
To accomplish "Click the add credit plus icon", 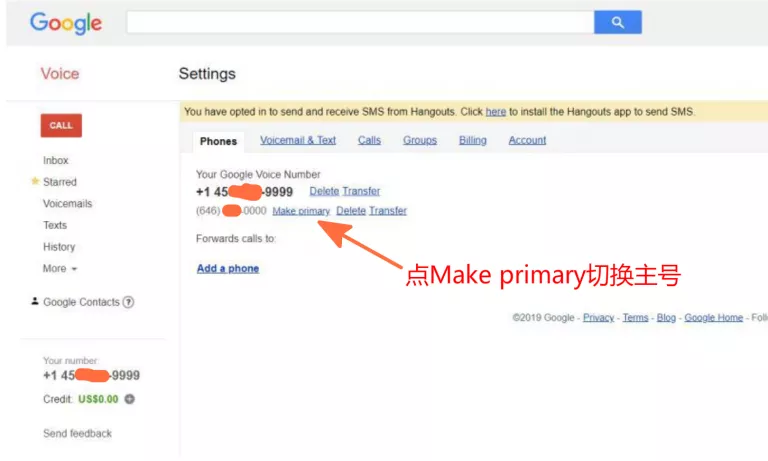I will [x=129, y=399].
